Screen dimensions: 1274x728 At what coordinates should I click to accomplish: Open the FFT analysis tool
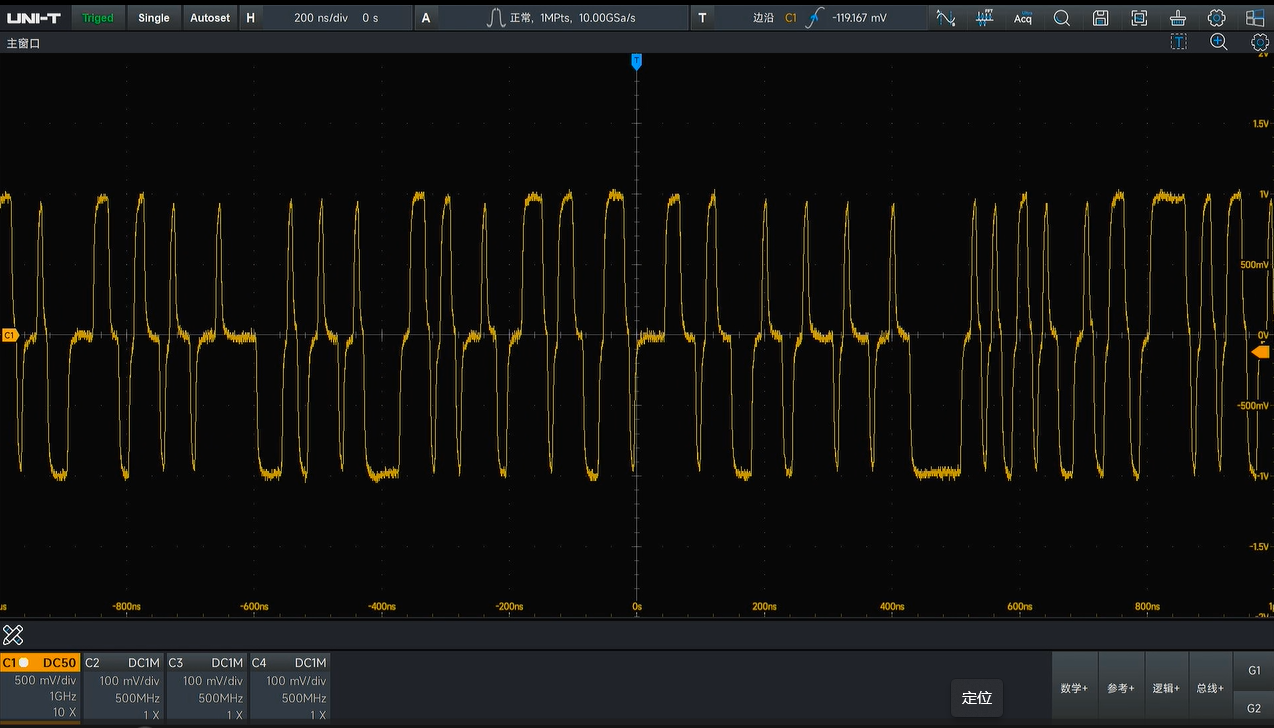click(984, 18)
